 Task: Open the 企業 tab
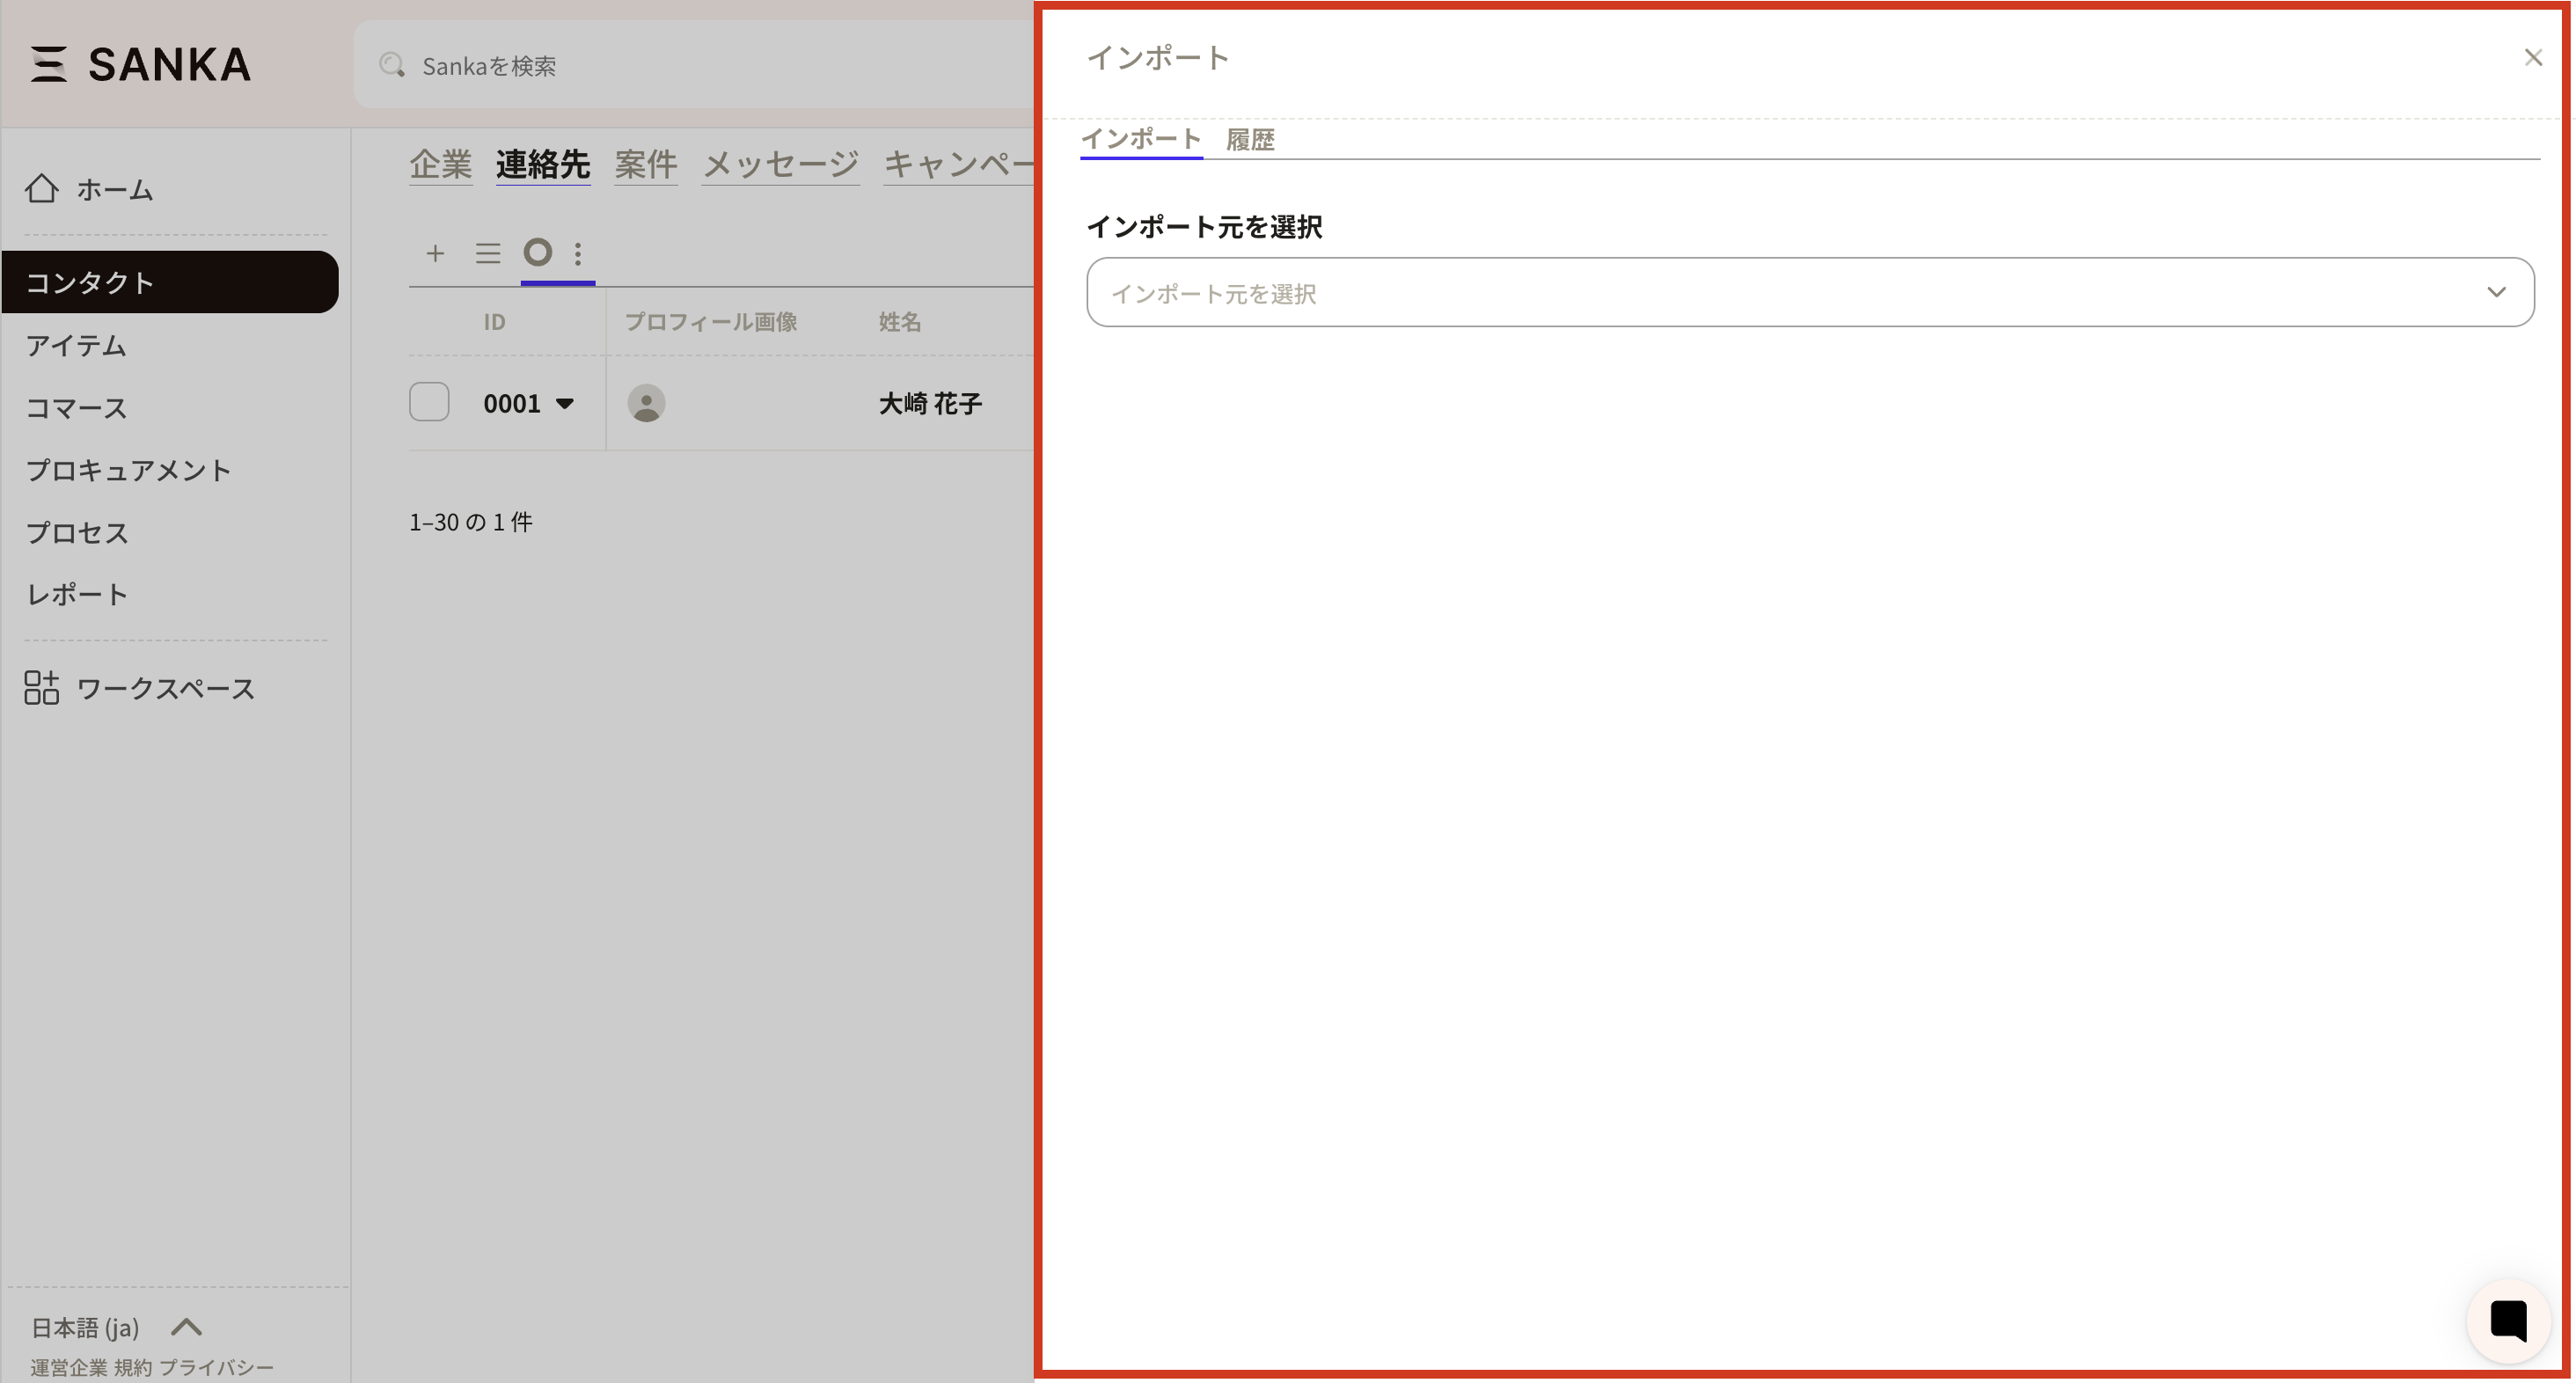click(x=440, y=164)
